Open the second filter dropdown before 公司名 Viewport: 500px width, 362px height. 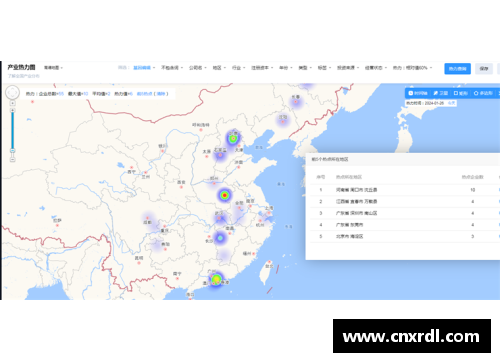click(172, 68)
